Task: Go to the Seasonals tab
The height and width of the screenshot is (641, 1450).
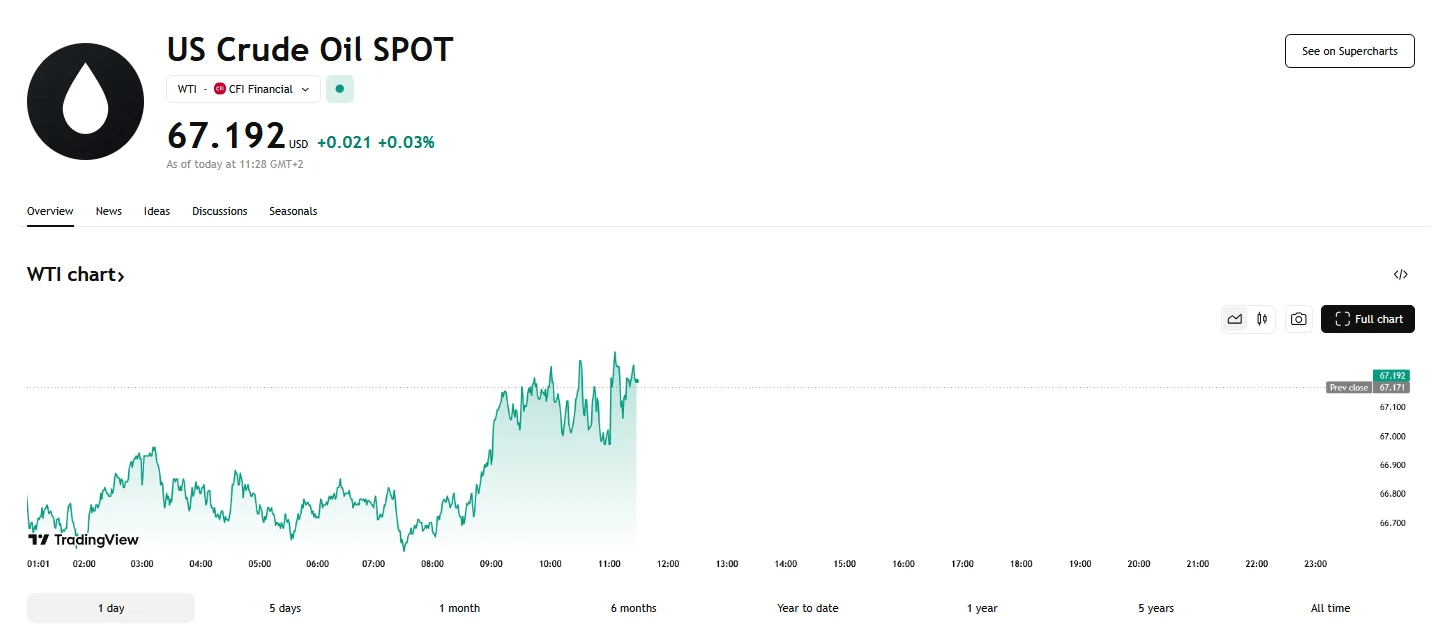Action: click(293, 211)
